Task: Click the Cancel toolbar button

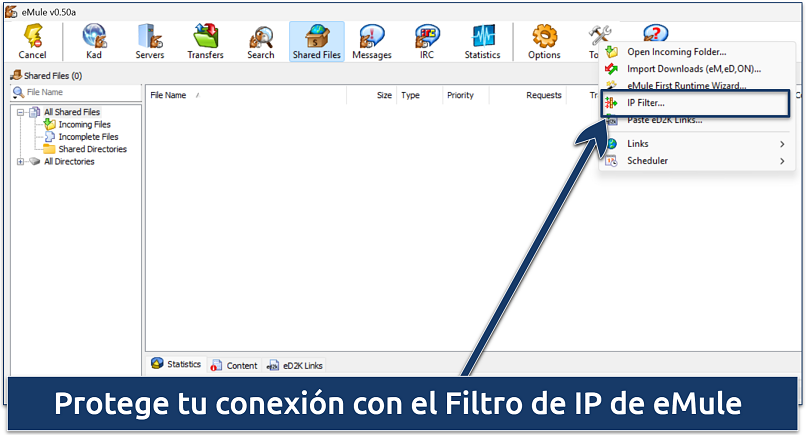Action: click(x=32, y=42)
